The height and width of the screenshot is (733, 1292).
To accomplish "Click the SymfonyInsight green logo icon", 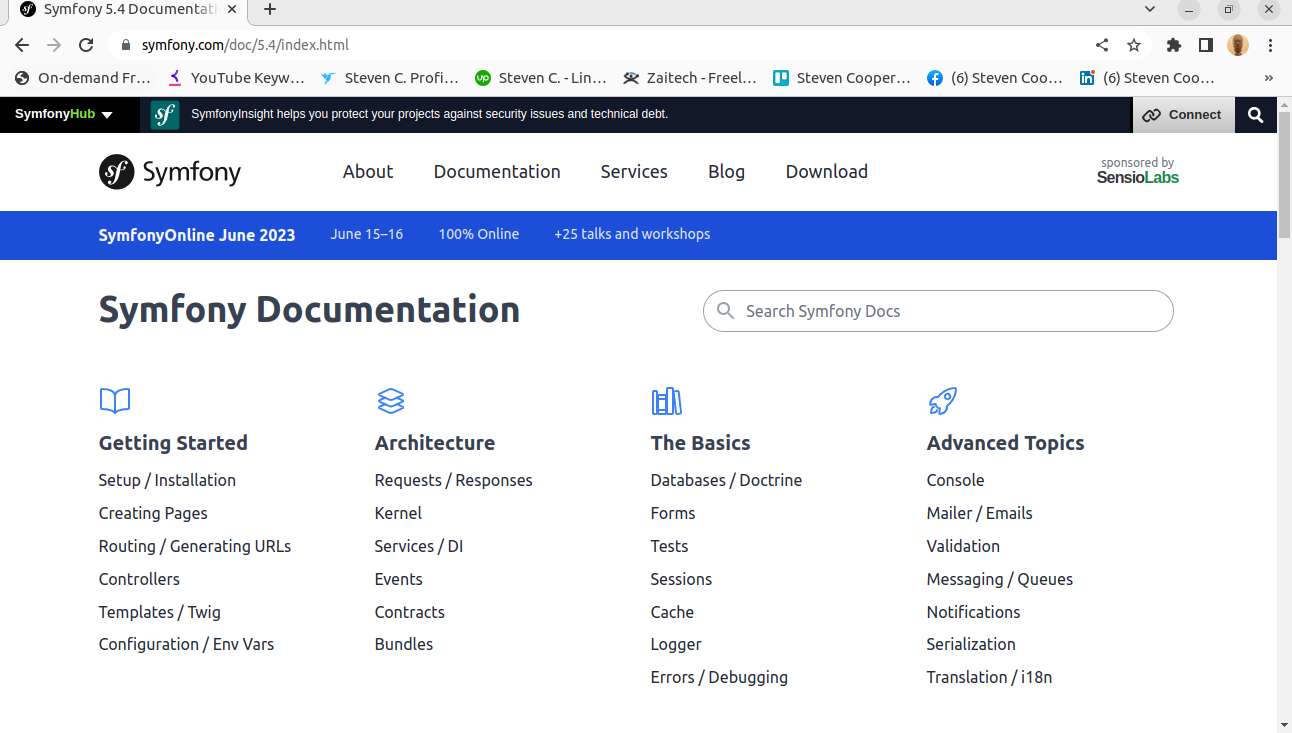I will coord(165,115).
